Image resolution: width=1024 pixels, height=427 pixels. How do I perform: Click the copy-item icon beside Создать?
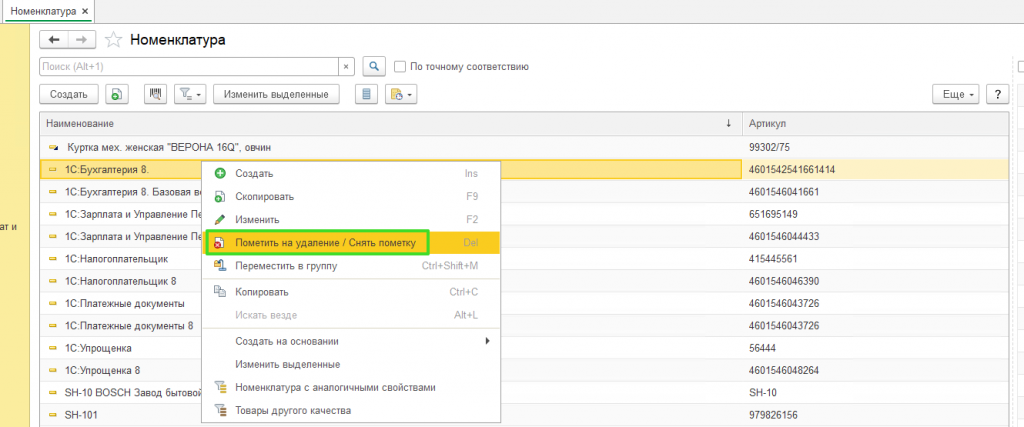click(115, 95)
